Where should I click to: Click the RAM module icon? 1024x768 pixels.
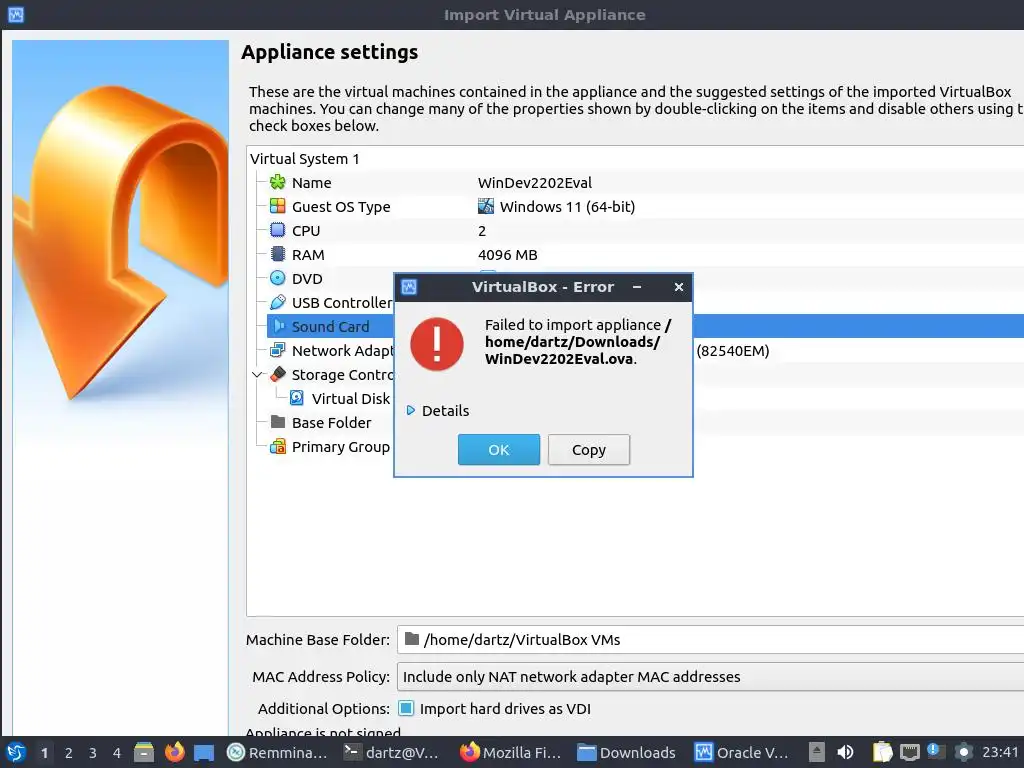point(278,254)
